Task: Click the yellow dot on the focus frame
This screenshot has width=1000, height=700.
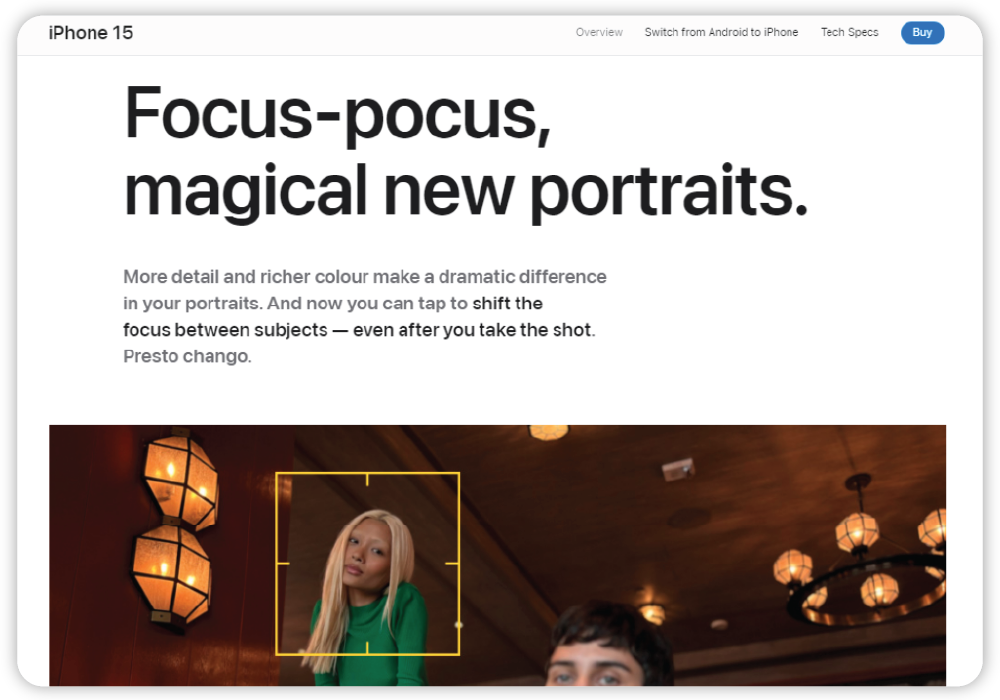Action: tap(458, 625)
